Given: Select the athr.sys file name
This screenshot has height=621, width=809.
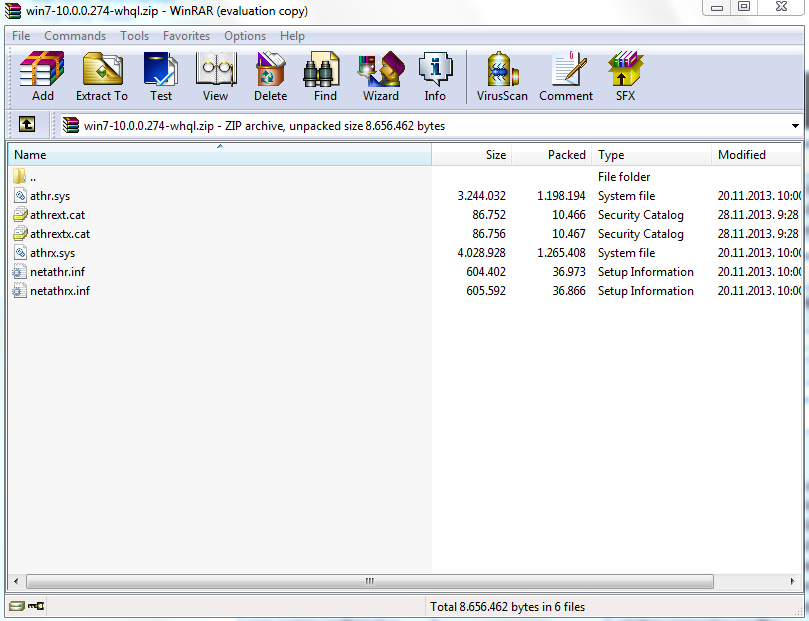Looking at the screenshot, I should click(x=50, y=196).
